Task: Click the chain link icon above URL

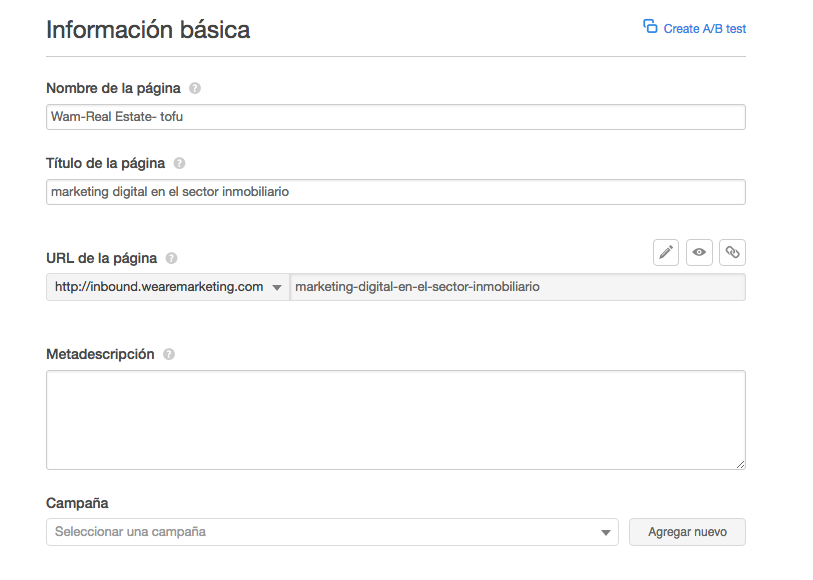Action: coord(732,253)
